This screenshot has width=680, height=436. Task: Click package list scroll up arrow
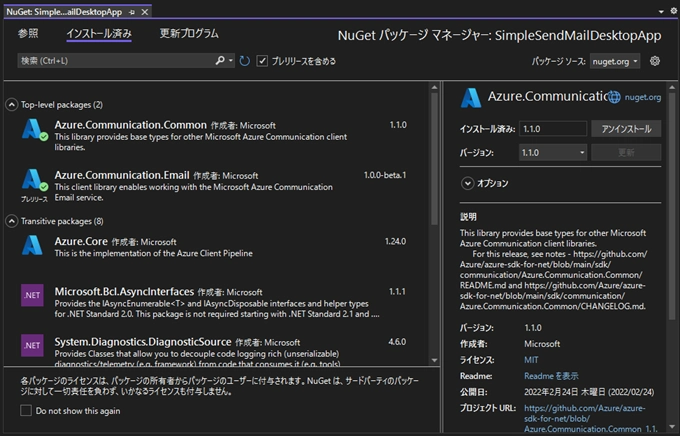click(435, 87)
